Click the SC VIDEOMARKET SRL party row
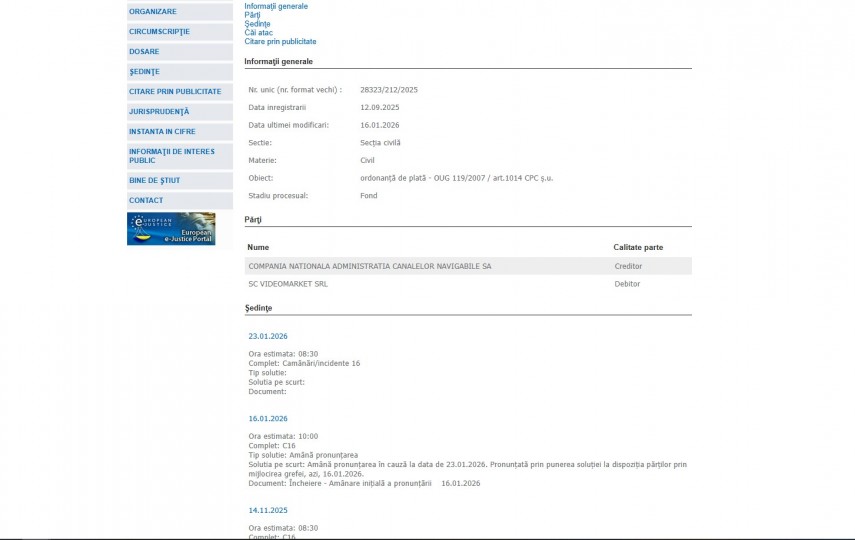The width and height of the screenshot is (855, 540). [288, 284]
